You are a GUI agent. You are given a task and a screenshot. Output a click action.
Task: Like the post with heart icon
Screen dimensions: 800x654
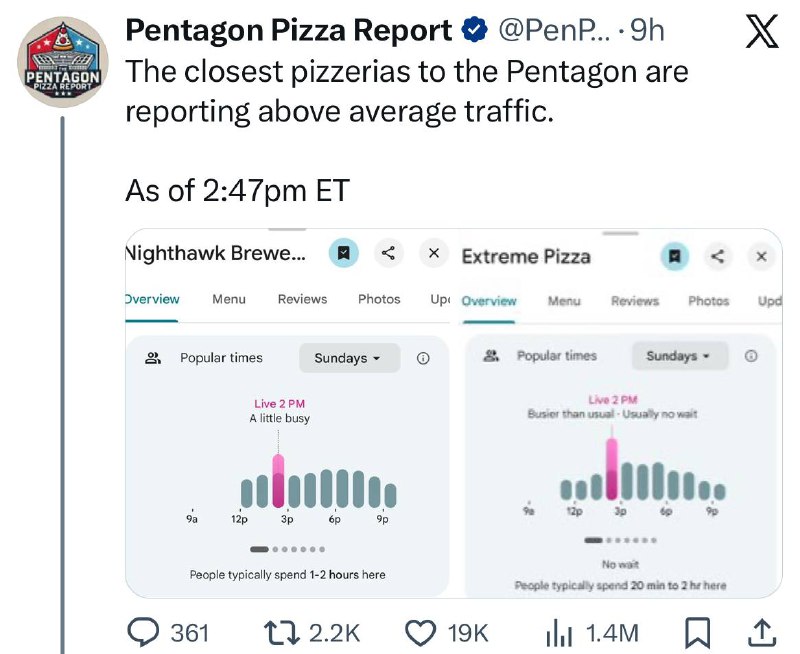click(421, 632)
